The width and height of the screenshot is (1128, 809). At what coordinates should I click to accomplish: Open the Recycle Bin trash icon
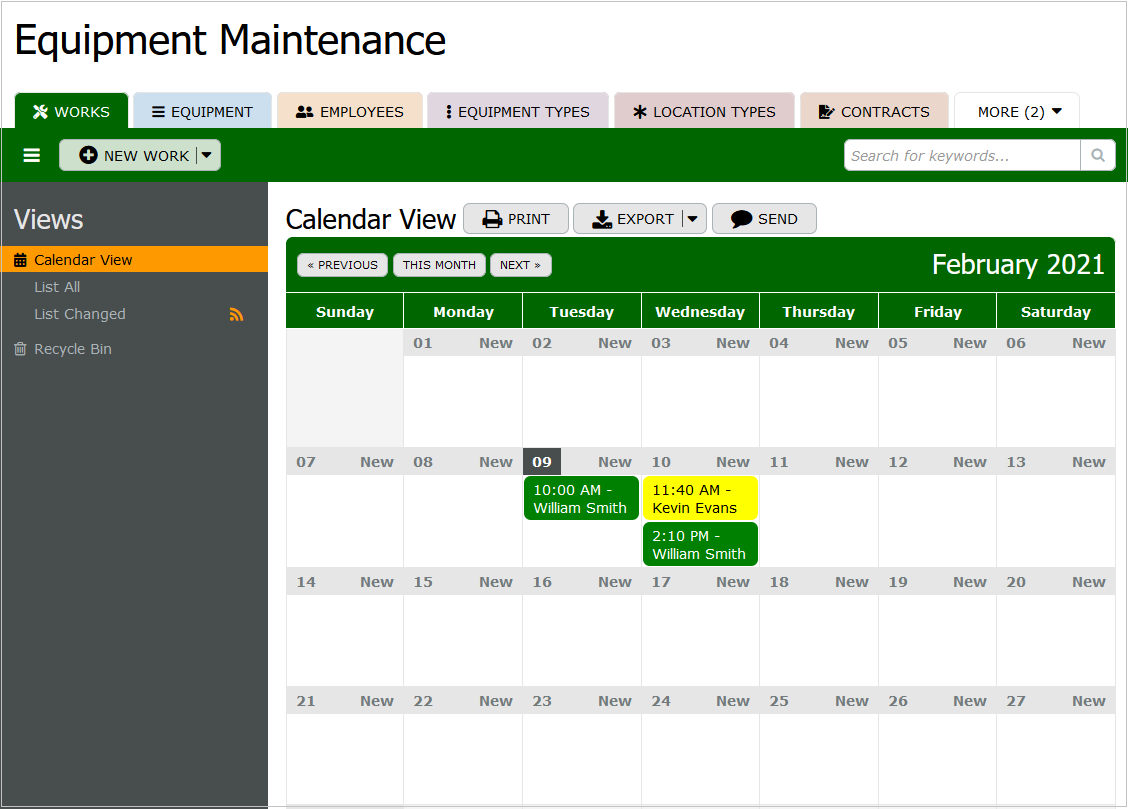click(20, 349)
